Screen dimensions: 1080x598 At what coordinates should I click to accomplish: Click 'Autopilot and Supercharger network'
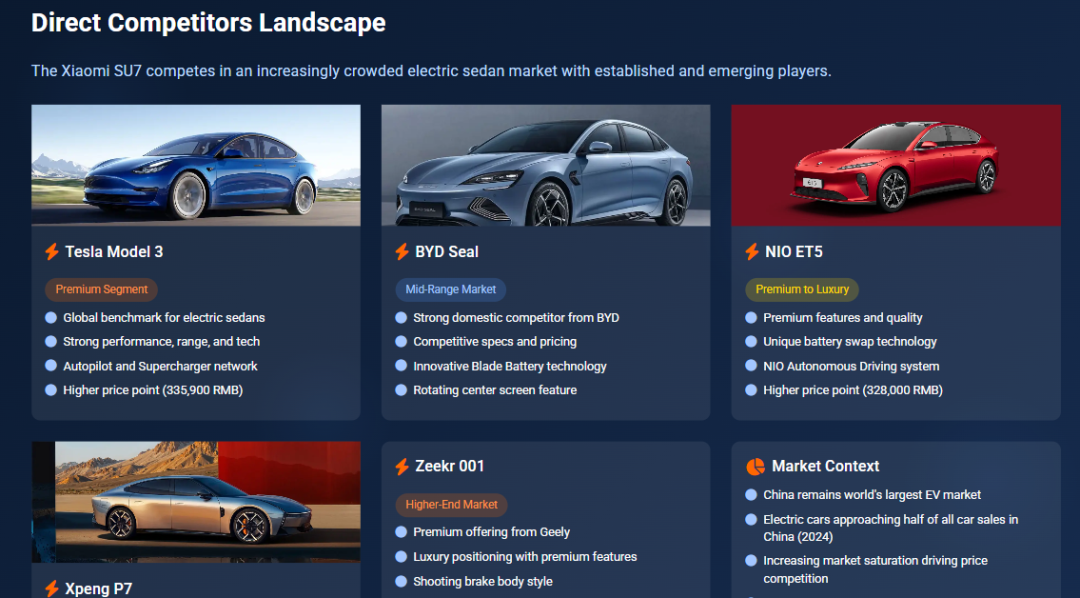pos(160,367)
